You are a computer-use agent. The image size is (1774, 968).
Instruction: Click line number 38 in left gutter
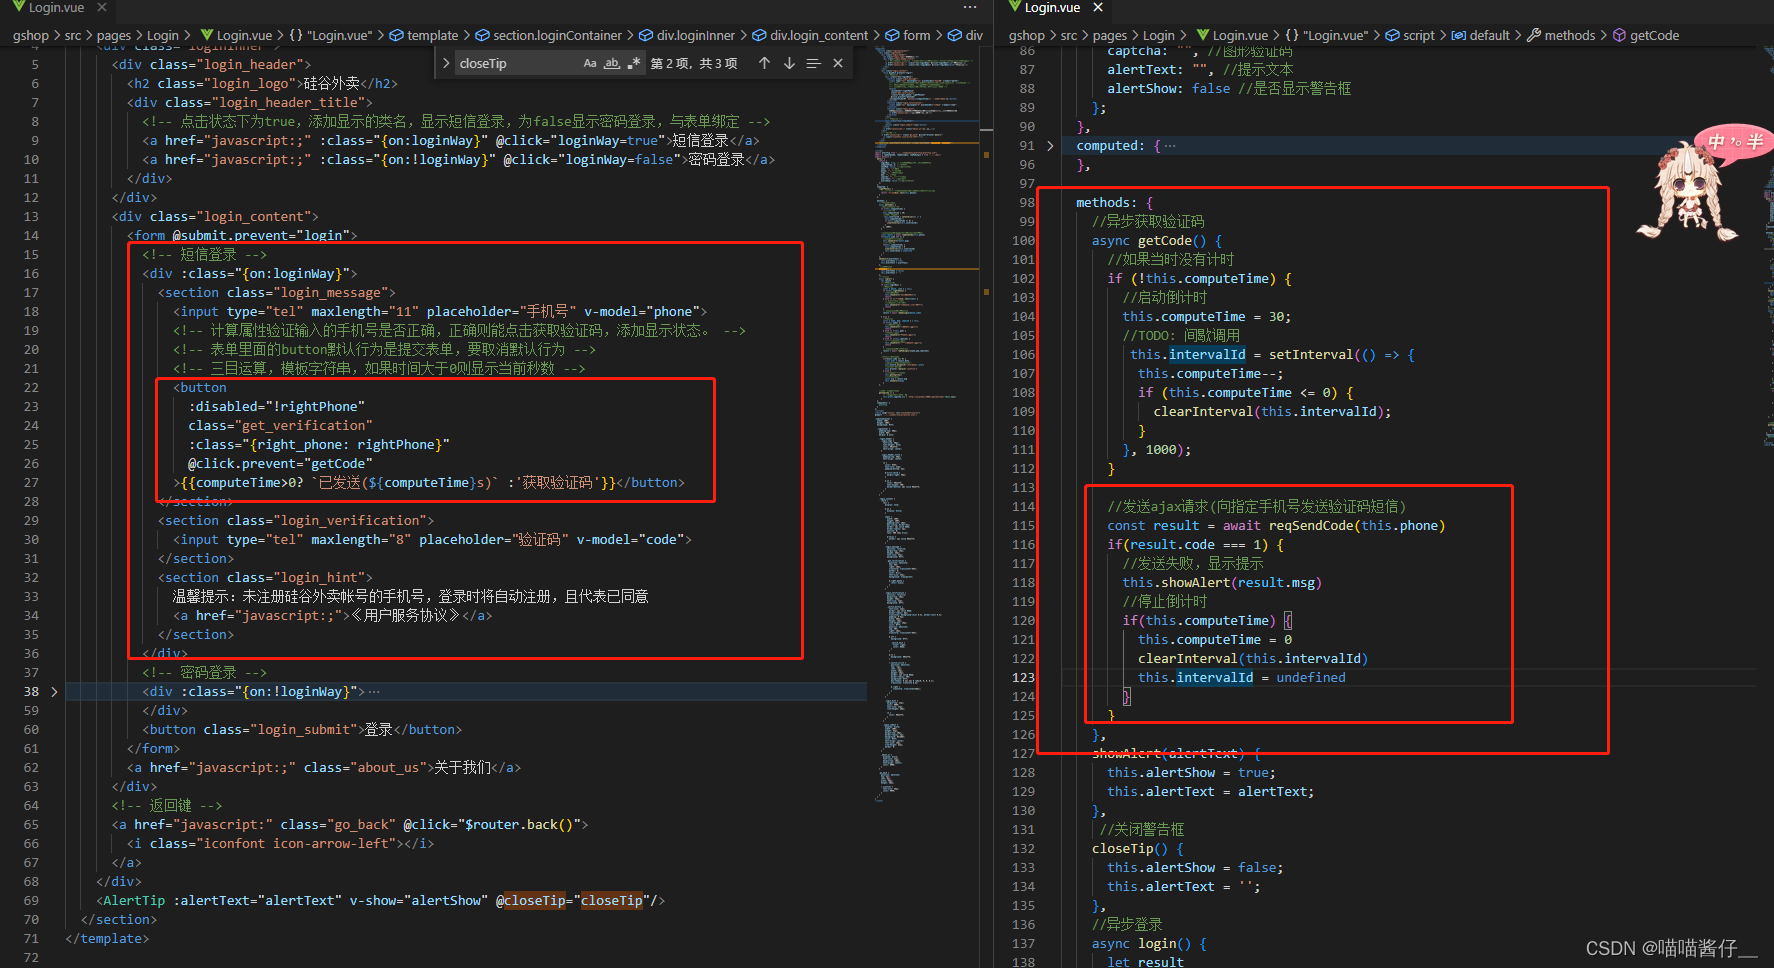pos(31,692)
